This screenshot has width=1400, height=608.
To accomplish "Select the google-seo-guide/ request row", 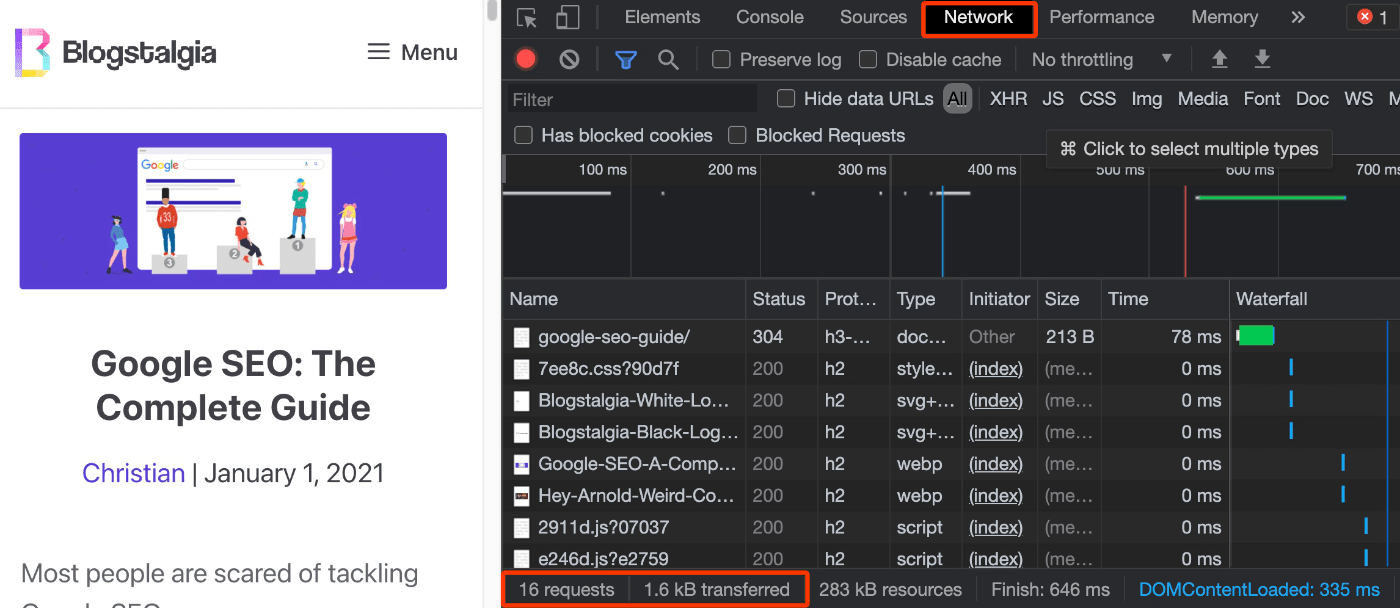I will pos(950,337).
